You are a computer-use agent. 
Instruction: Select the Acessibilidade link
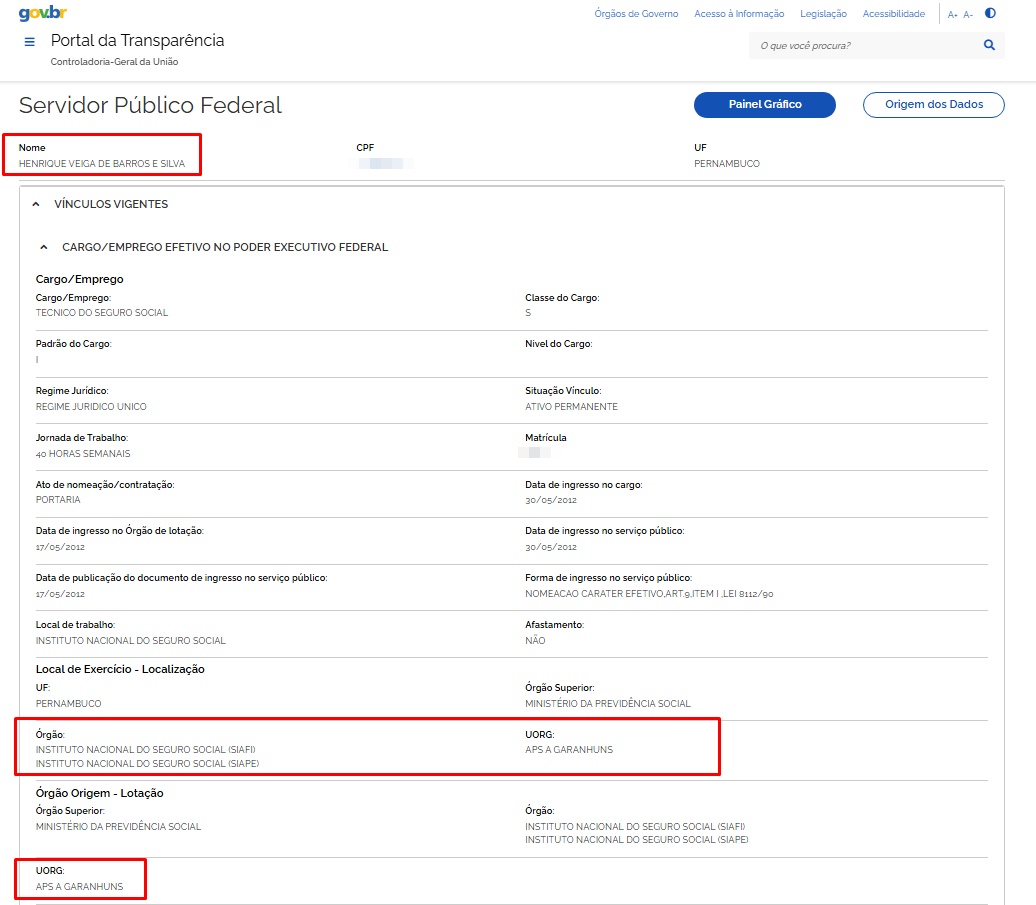pyautogui.click(x=893, y=14)
